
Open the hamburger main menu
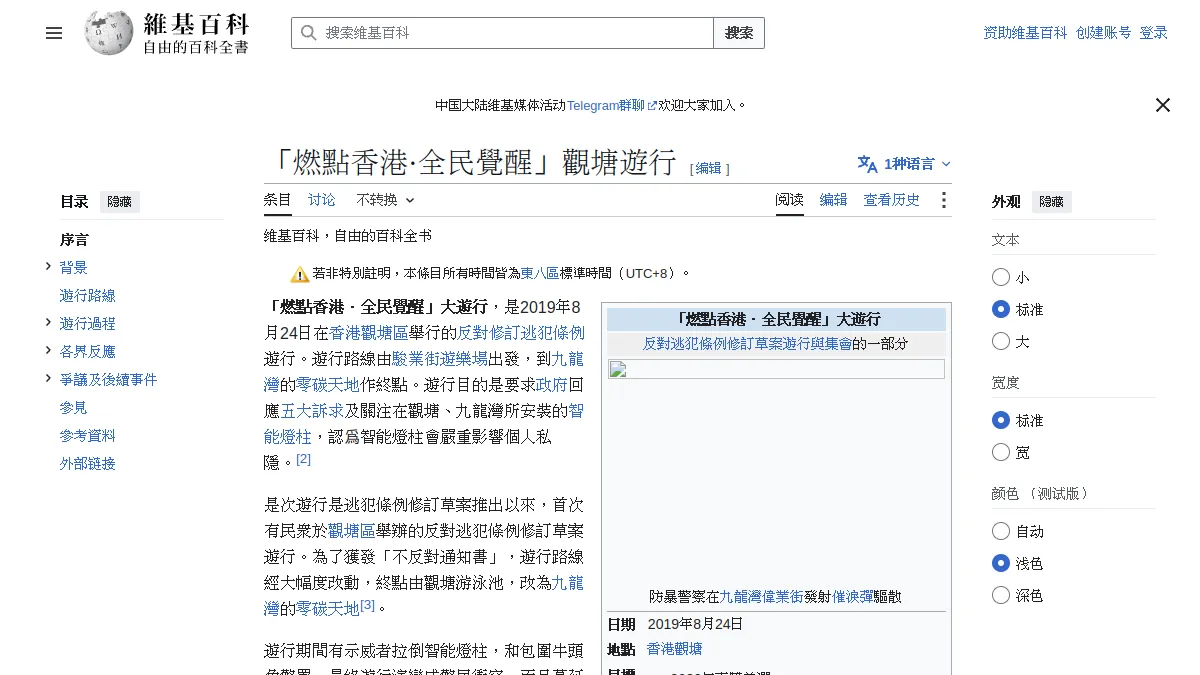point(54,33)
